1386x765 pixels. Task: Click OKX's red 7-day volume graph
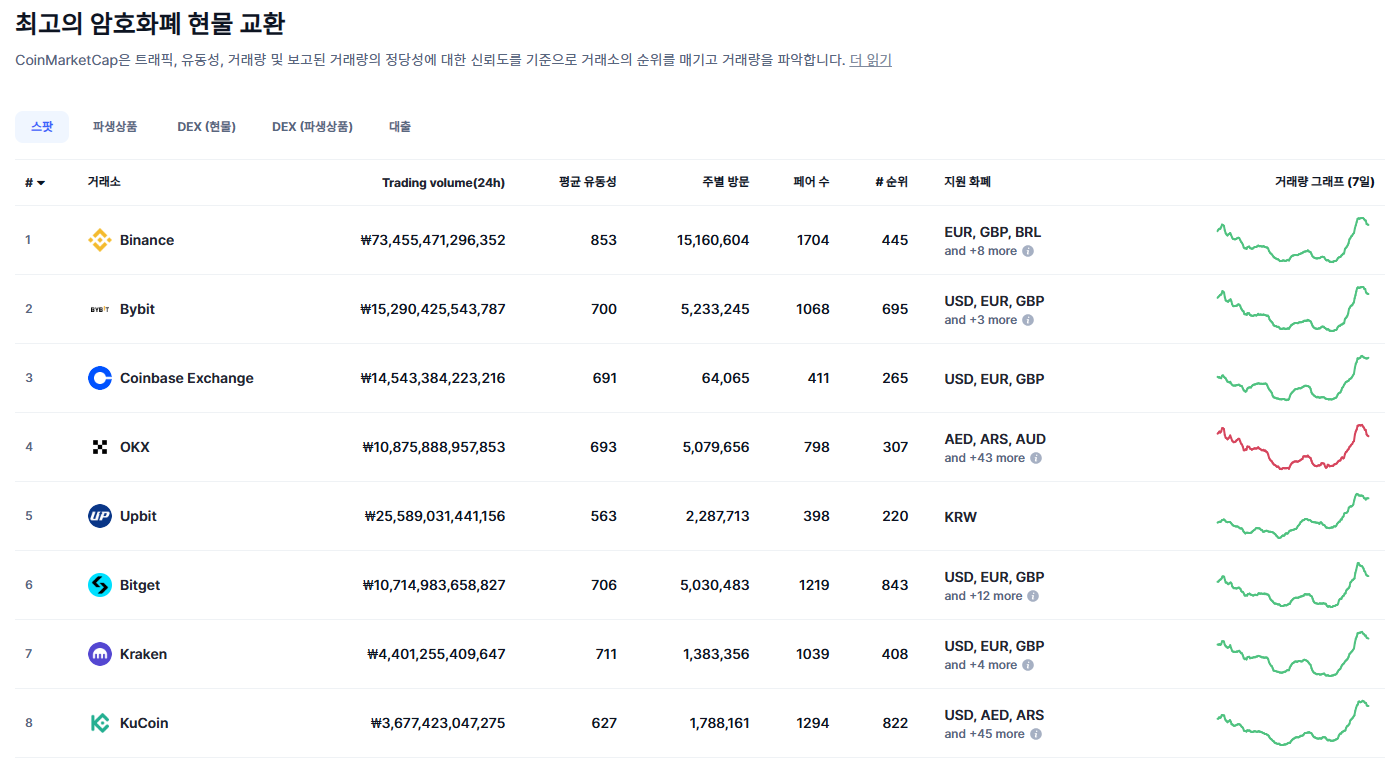tap(1292, 447)
